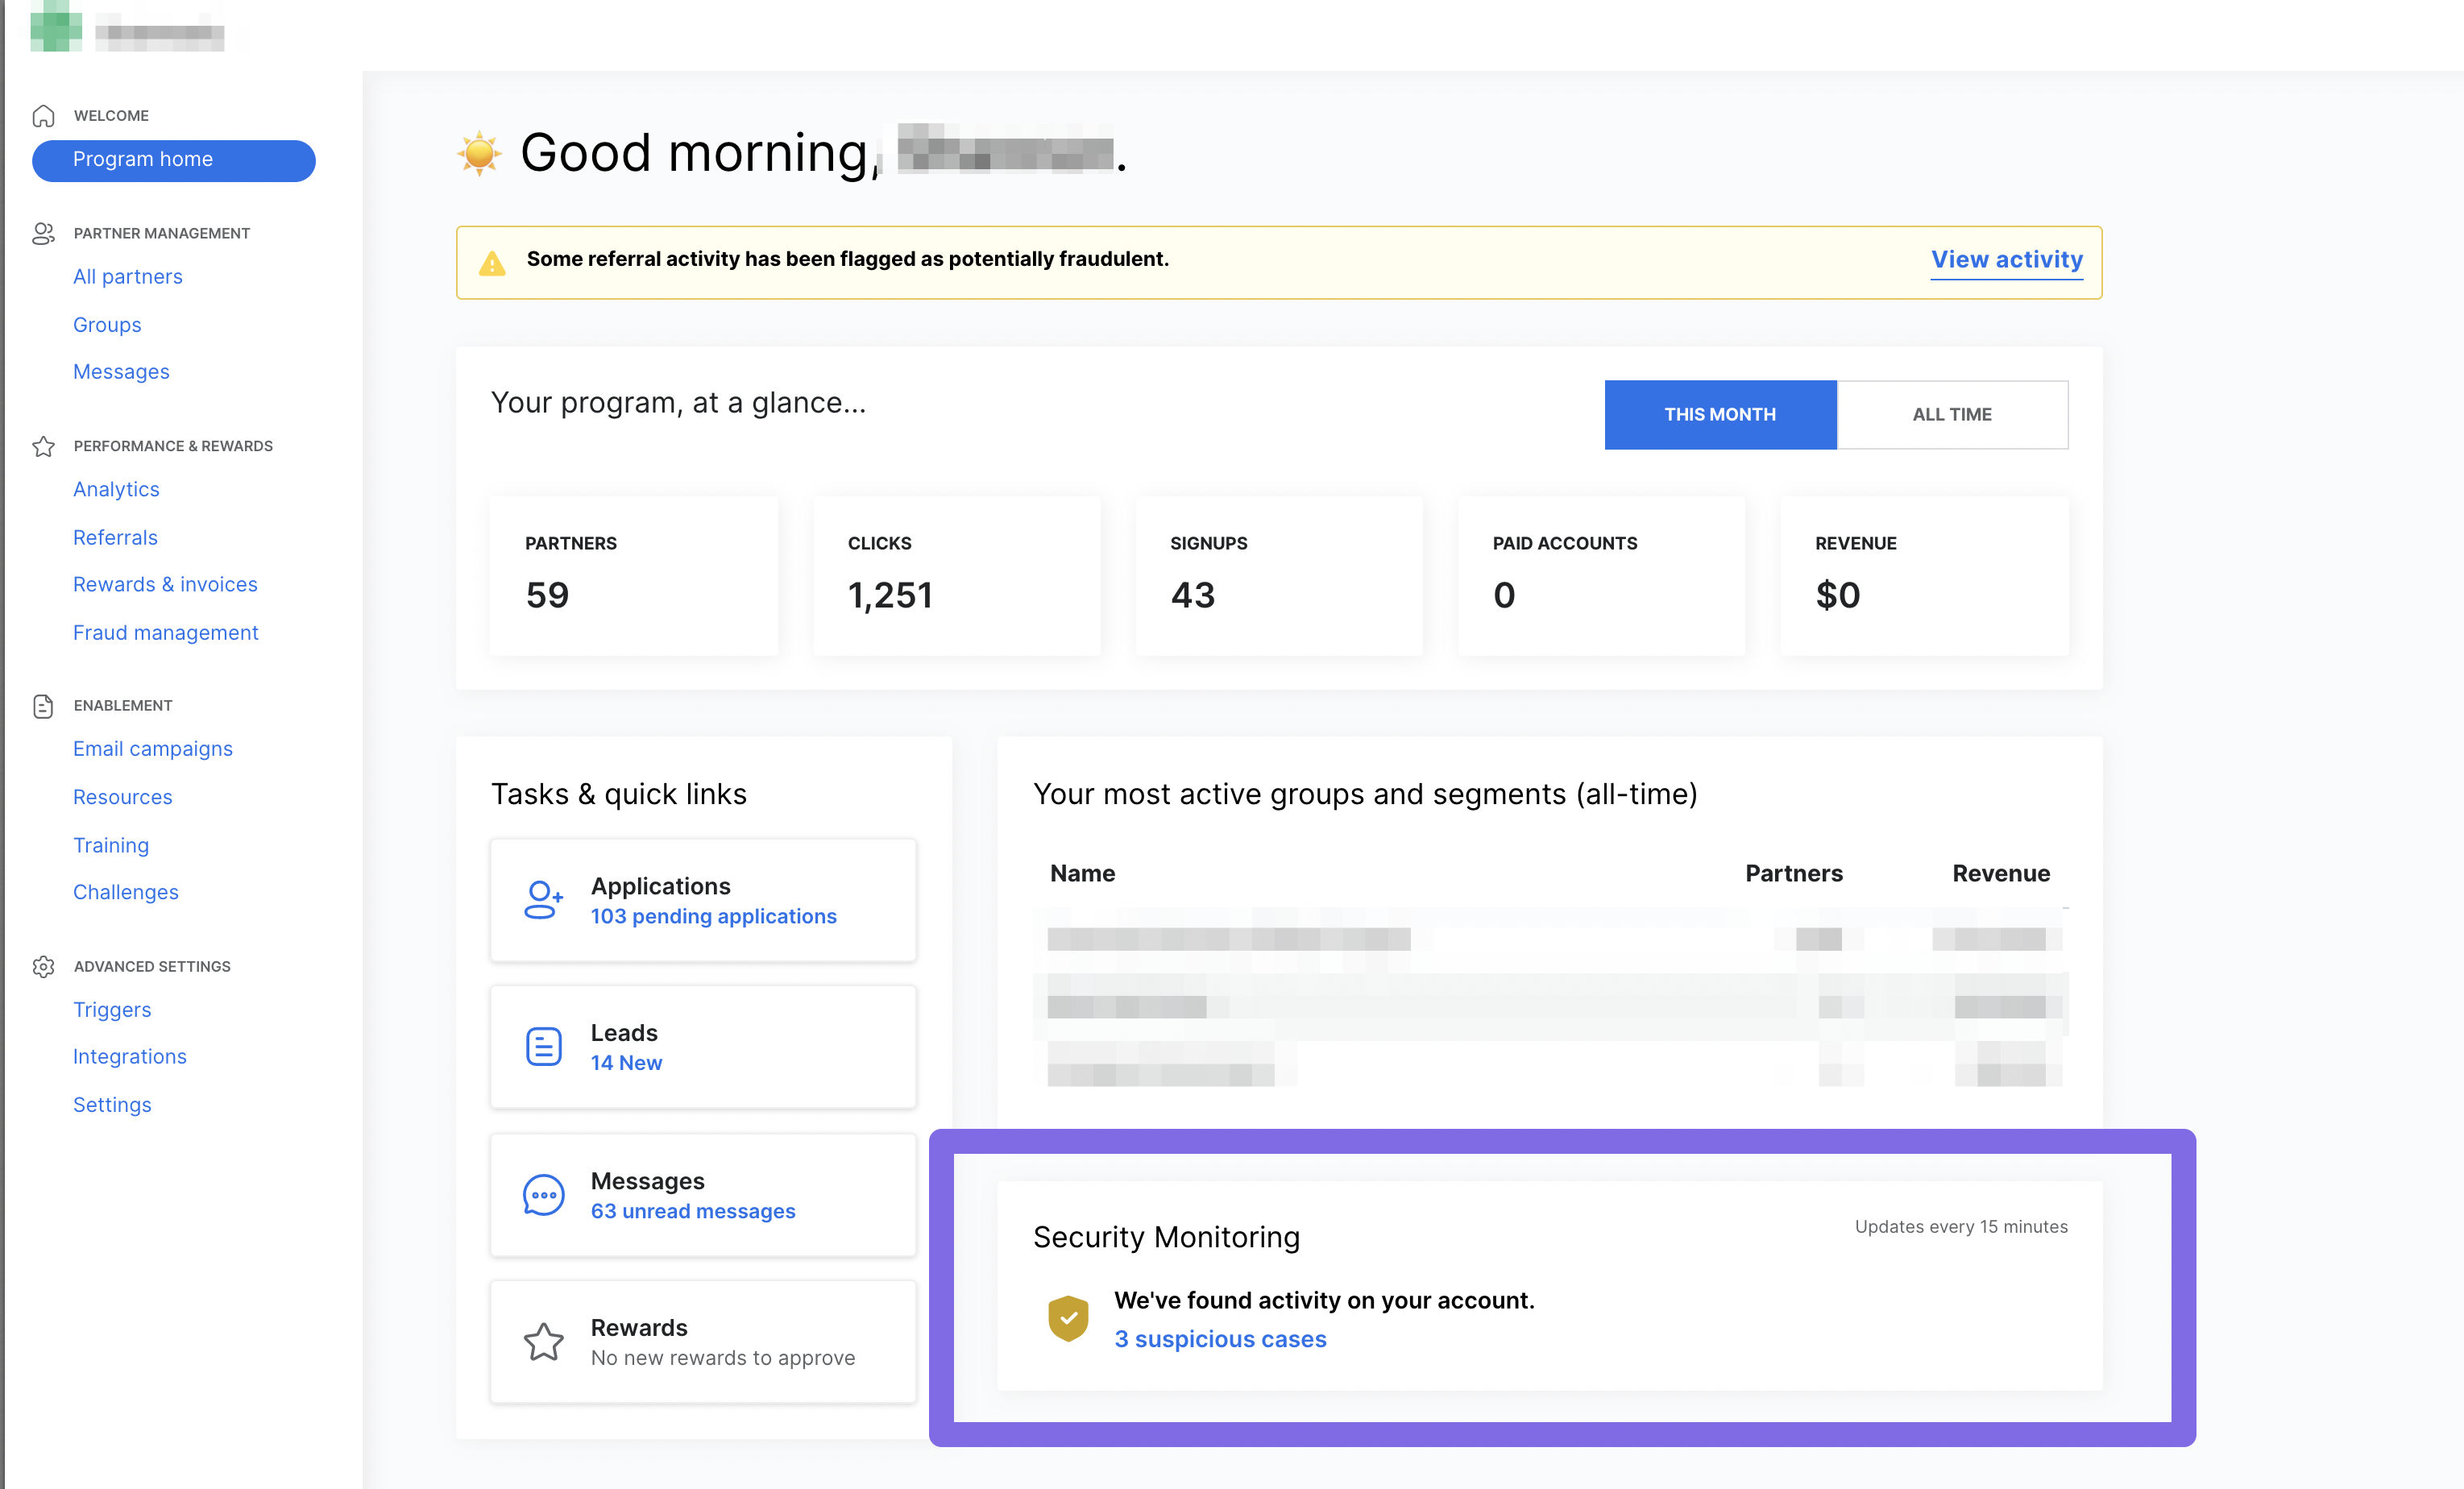Click the Messages chat bubble icon
The image size is (2464, 1489).
[x=543, y=1195]
